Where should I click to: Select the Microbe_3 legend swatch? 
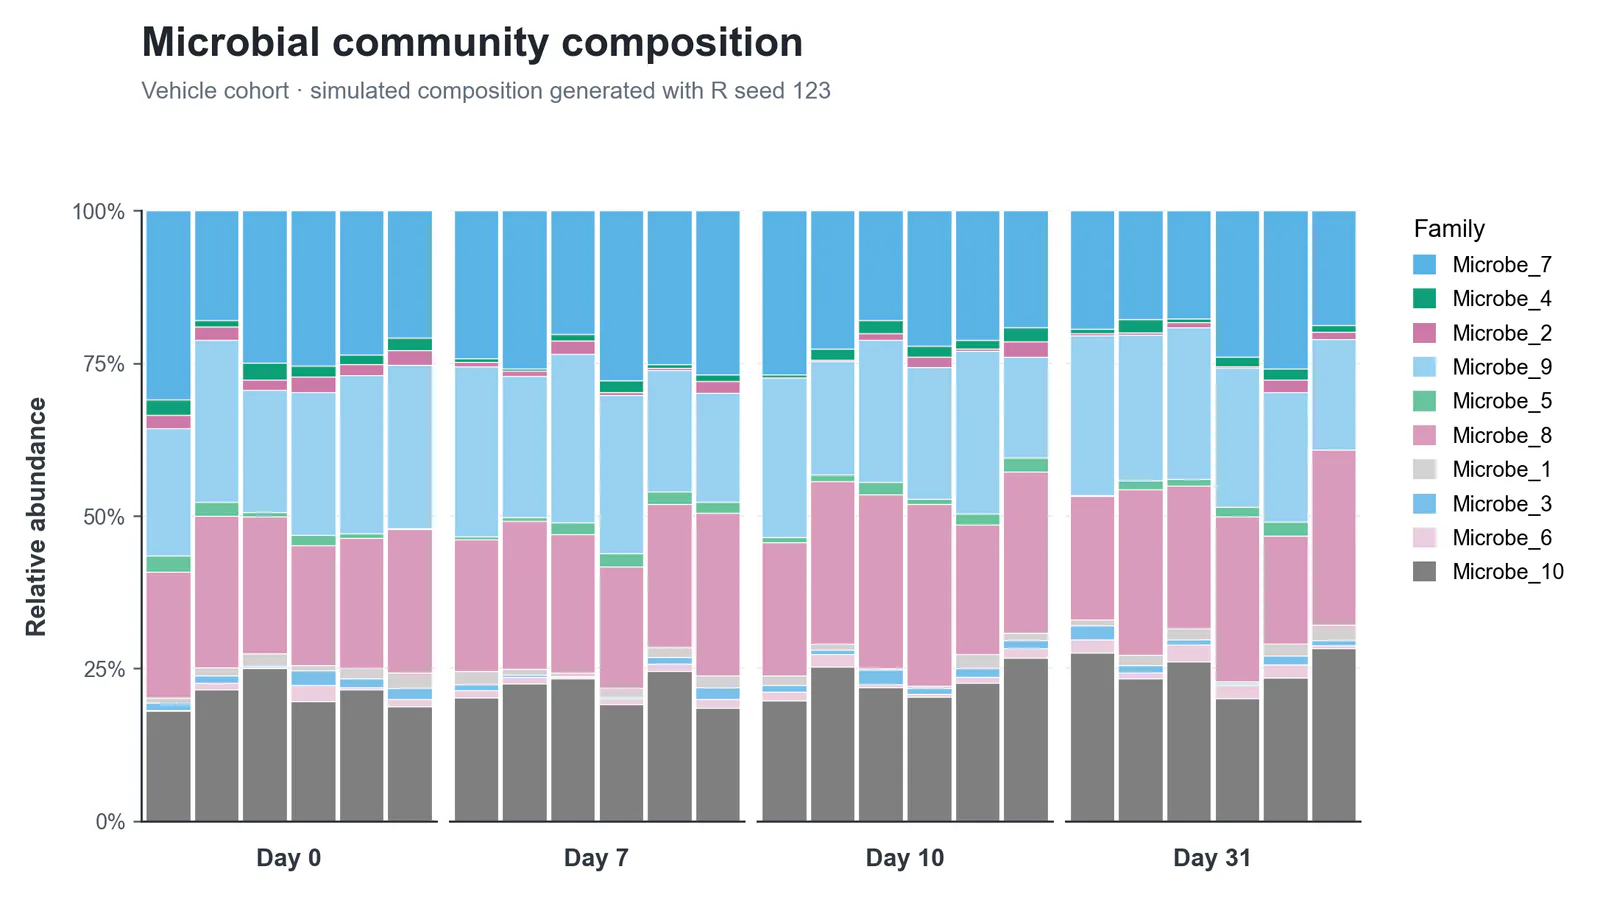point(1424,503)
